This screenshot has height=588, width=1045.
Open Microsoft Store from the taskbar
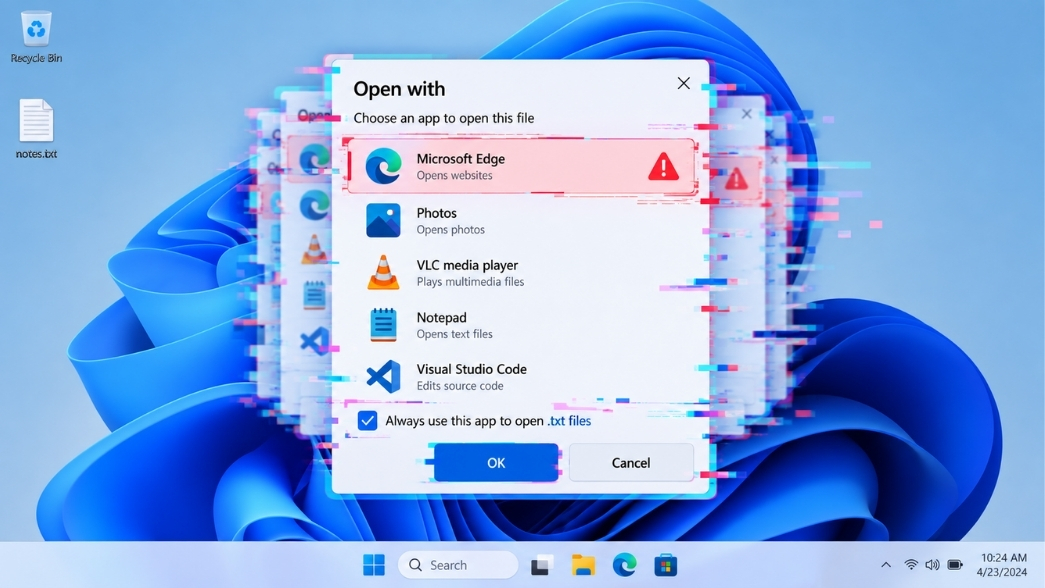pyautogui.click(x=665, y=565)
